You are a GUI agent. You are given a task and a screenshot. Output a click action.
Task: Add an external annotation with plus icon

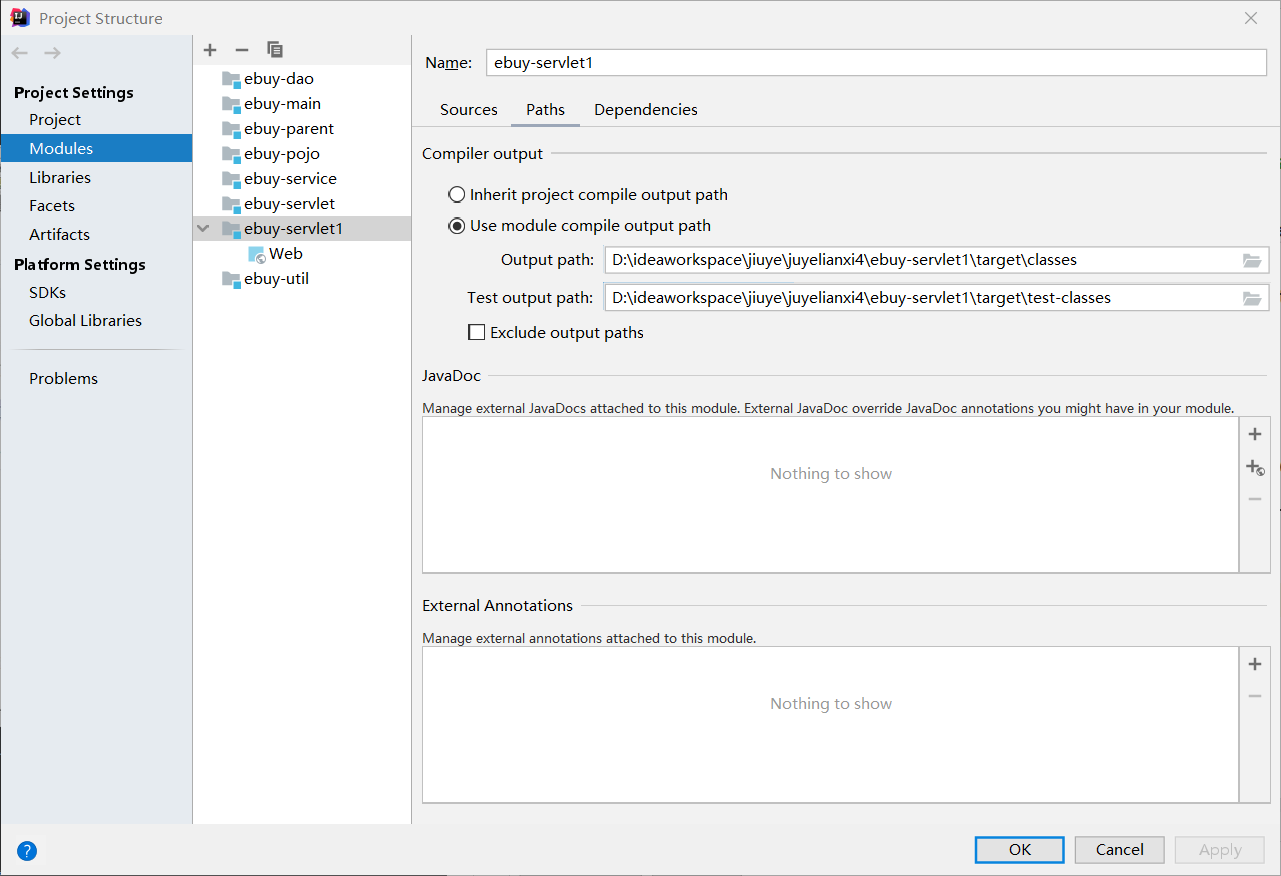pos(1255,664)
